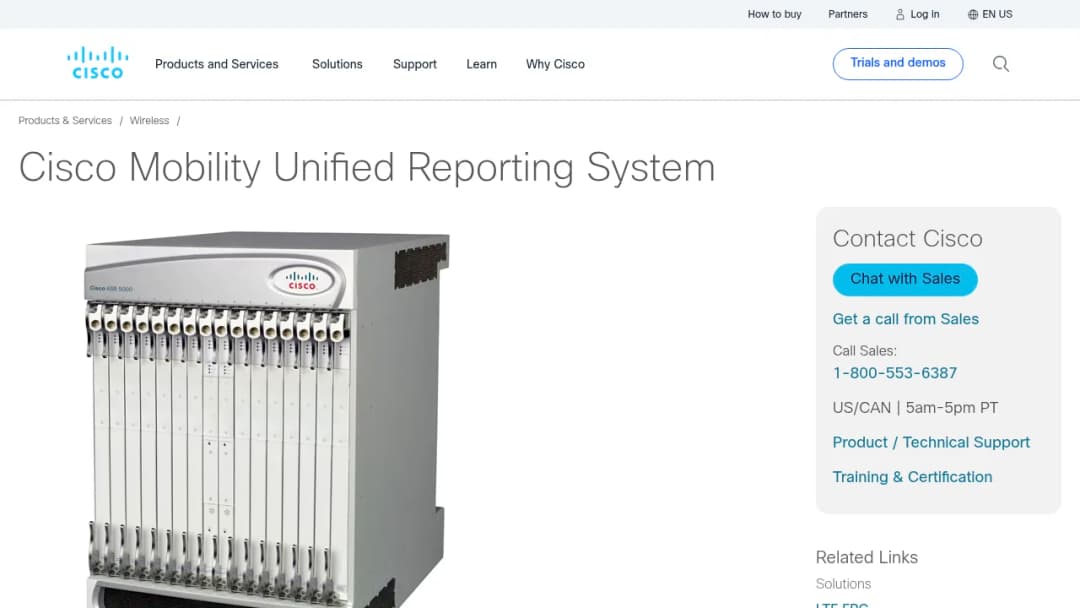Go to Wireless breadcrumb

(149, 120)
